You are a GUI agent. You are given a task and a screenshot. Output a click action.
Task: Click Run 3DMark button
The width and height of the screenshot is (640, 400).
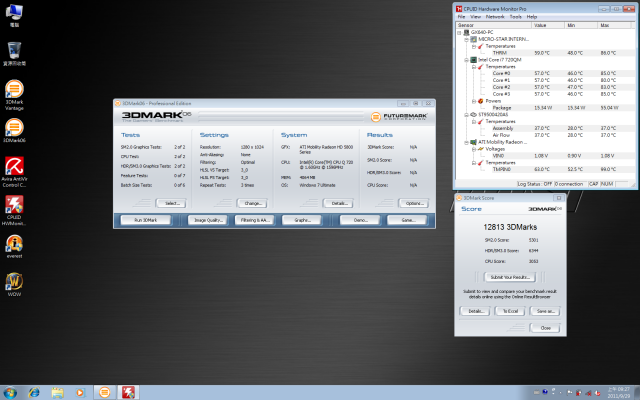click(x=146, y=220)
